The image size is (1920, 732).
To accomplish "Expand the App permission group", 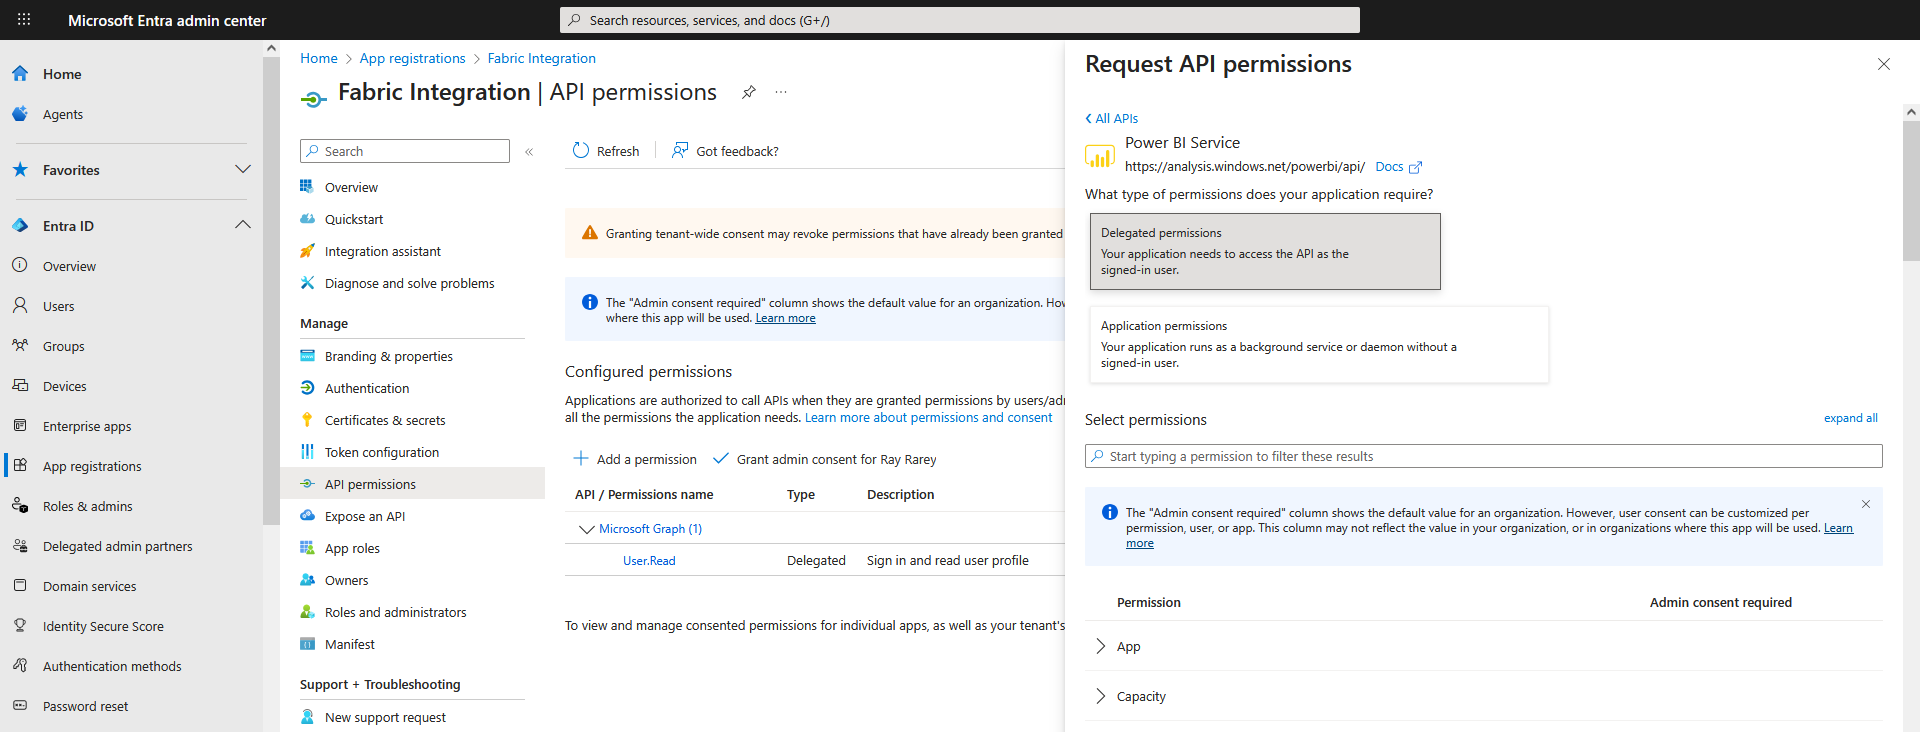I will tap(1101, 646).
